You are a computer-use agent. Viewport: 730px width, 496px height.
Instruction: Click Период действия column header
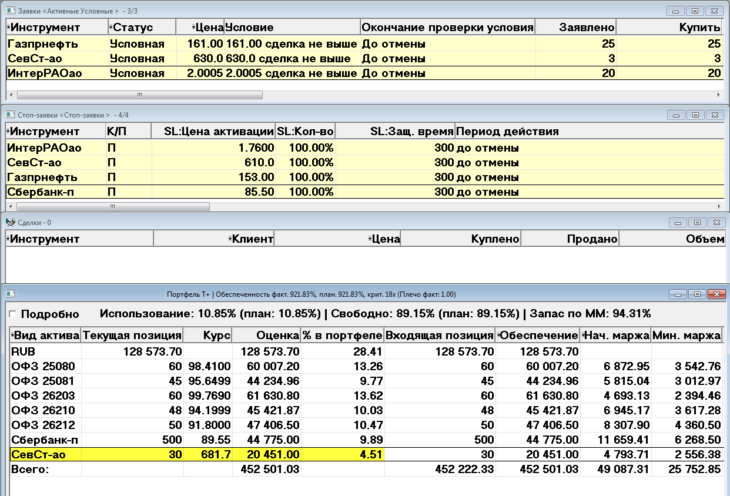pos(589,131)
